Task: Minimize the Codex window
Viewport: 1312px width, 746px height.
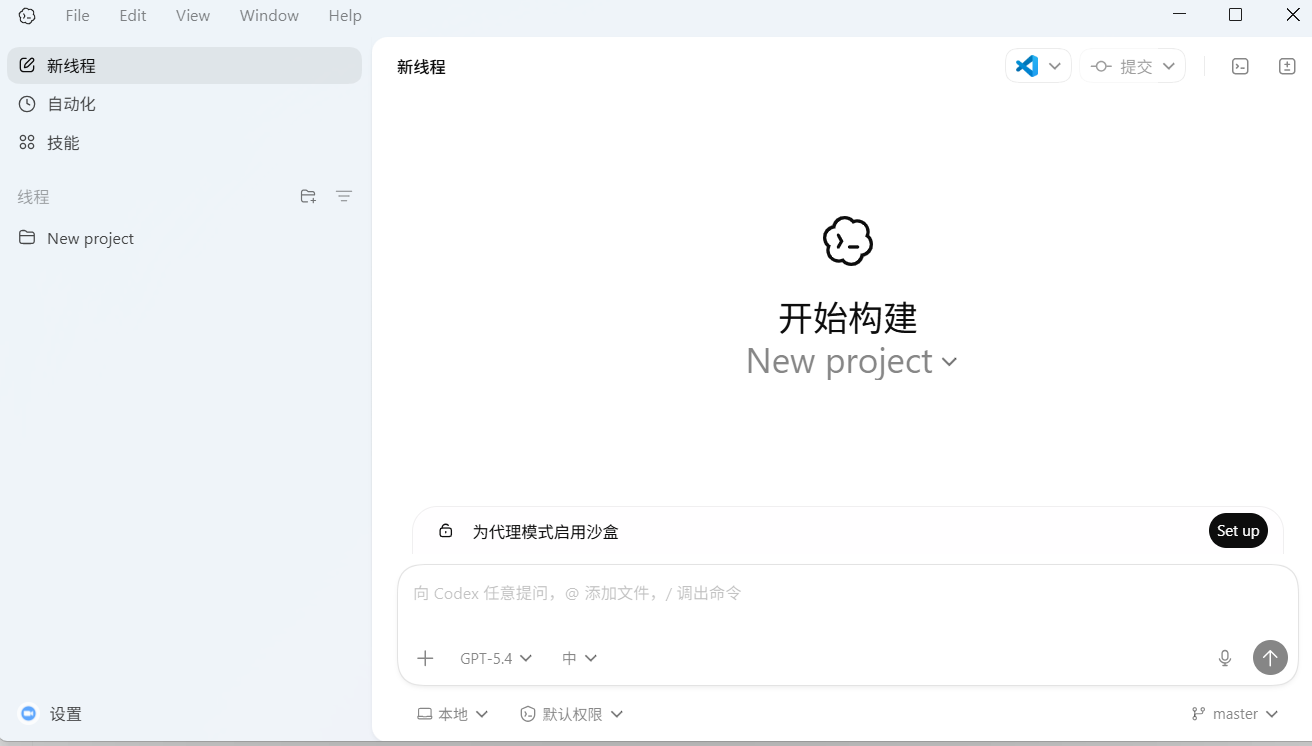Action: 1179,15
